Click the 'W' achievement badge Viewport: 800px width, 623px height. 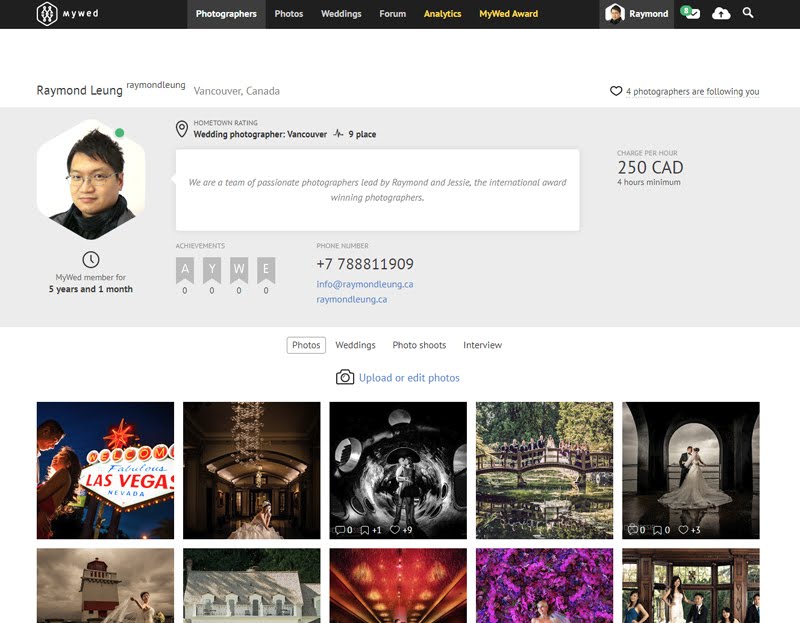[x=239, y=270]
